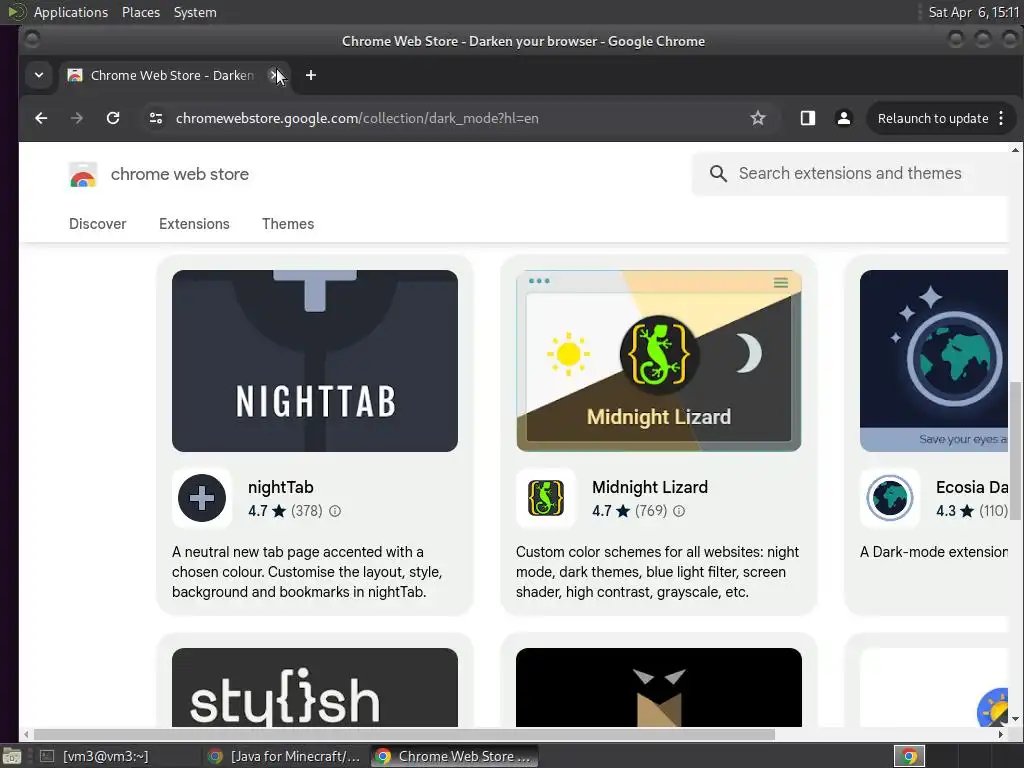Bookmark this page with the star icon
This screenshot has height=768, width=1024.
click(758, 118)
